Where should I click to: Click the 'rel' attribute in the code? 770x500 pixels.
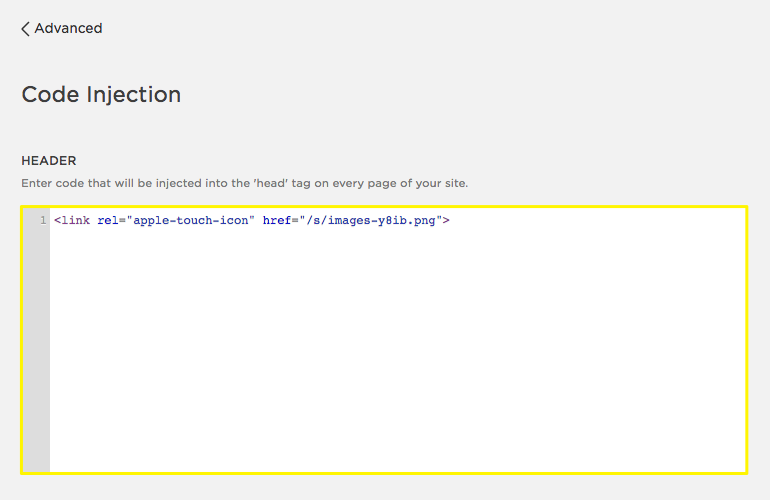108,220
